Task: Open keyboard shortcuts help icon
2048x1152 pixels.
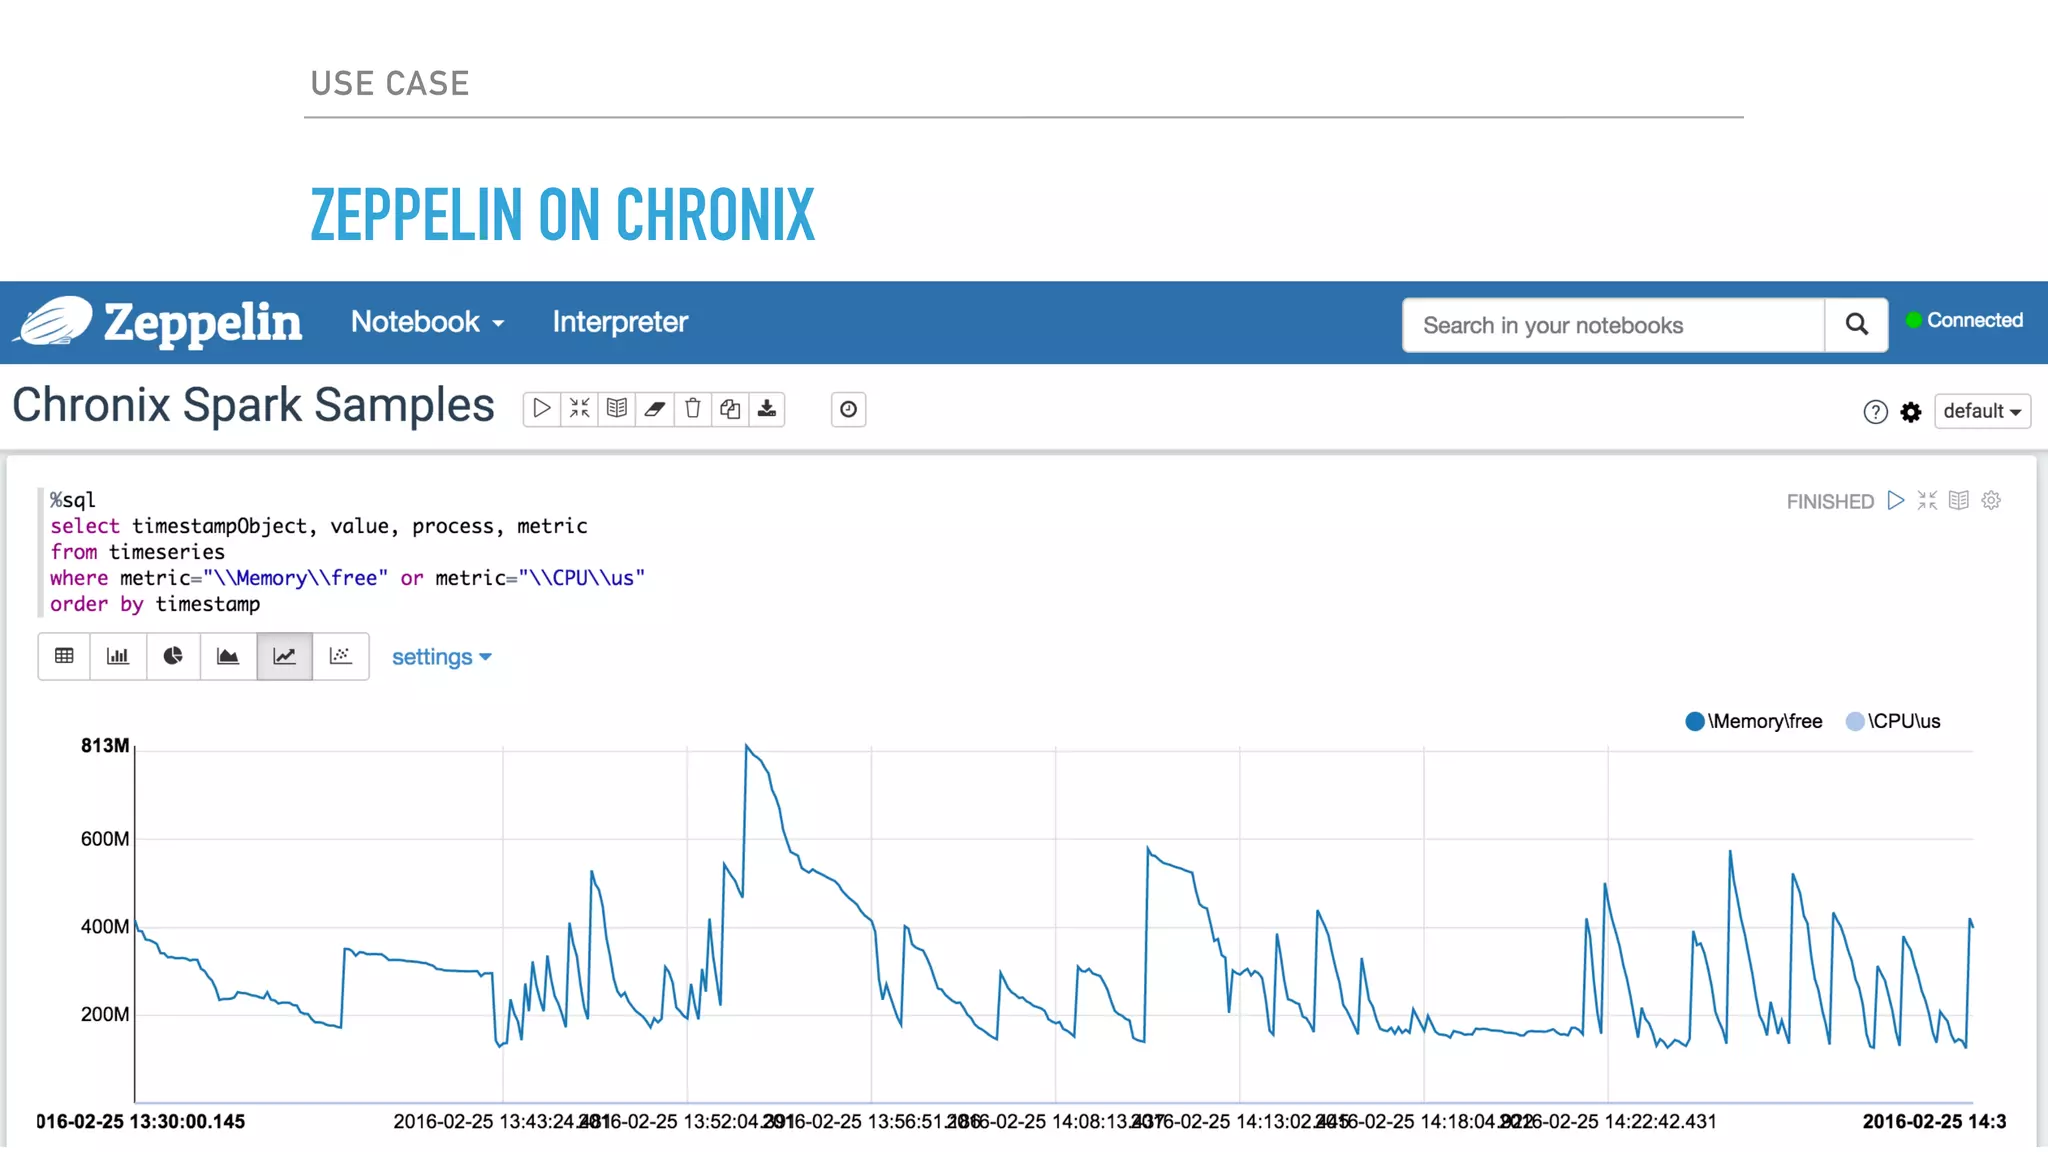Action: click(1875, 412)
